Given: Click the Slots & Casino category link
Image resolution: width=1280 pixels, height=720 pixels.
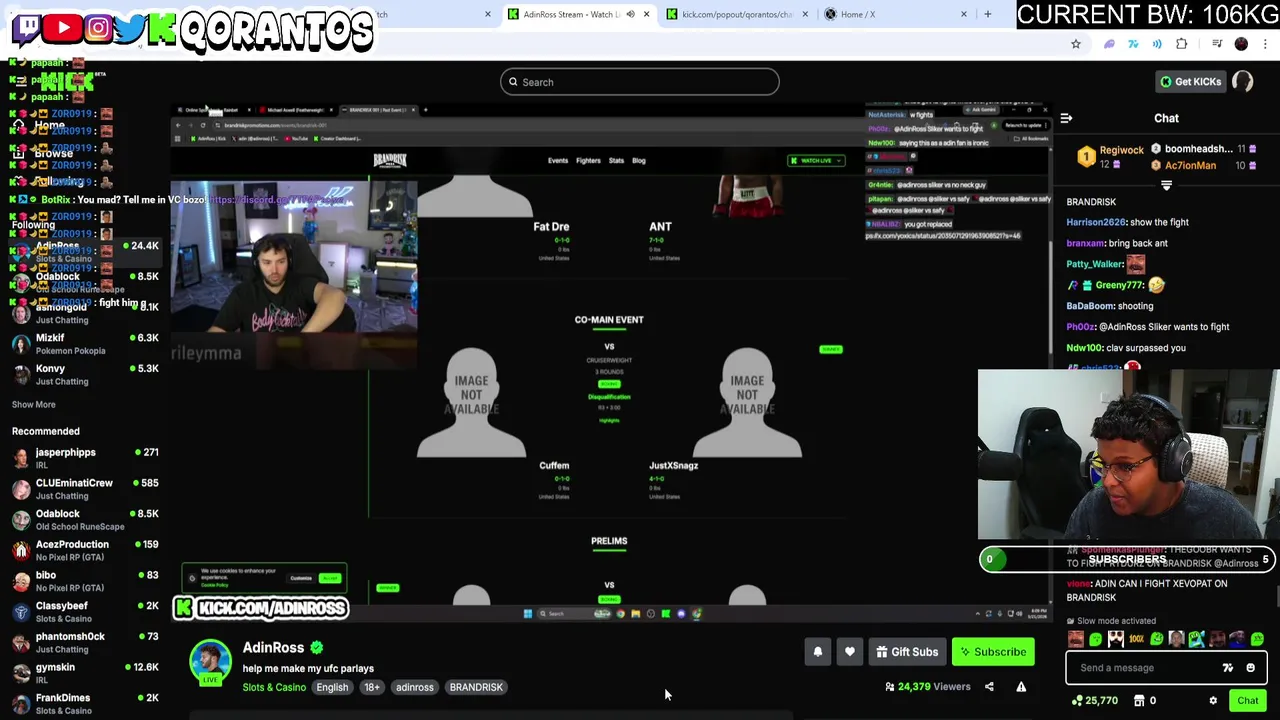Looking at the screenshot, I should pos(274,687).
